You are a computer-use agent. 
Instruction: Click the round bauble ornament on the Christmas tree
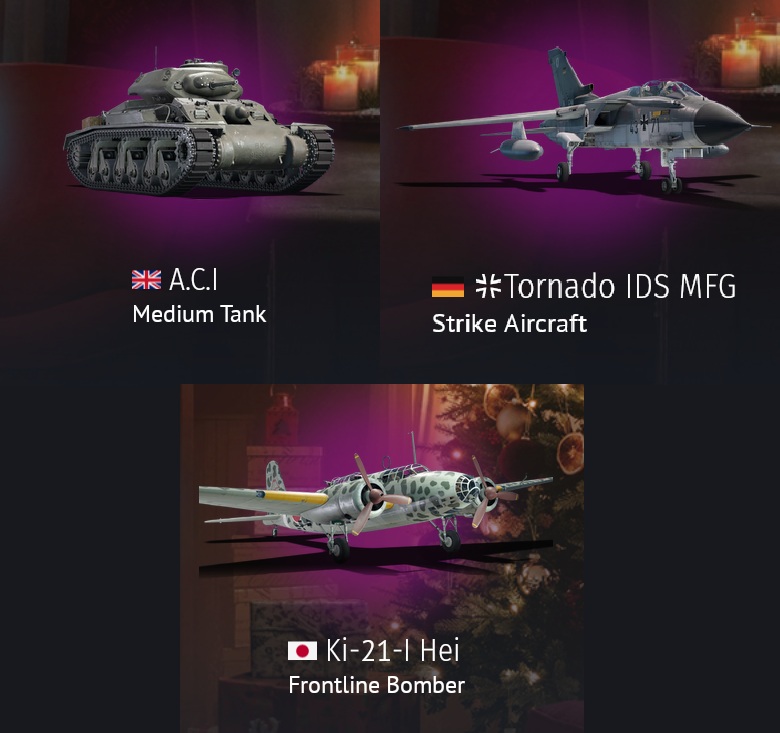pyautogui.click(x=514, y=421)
